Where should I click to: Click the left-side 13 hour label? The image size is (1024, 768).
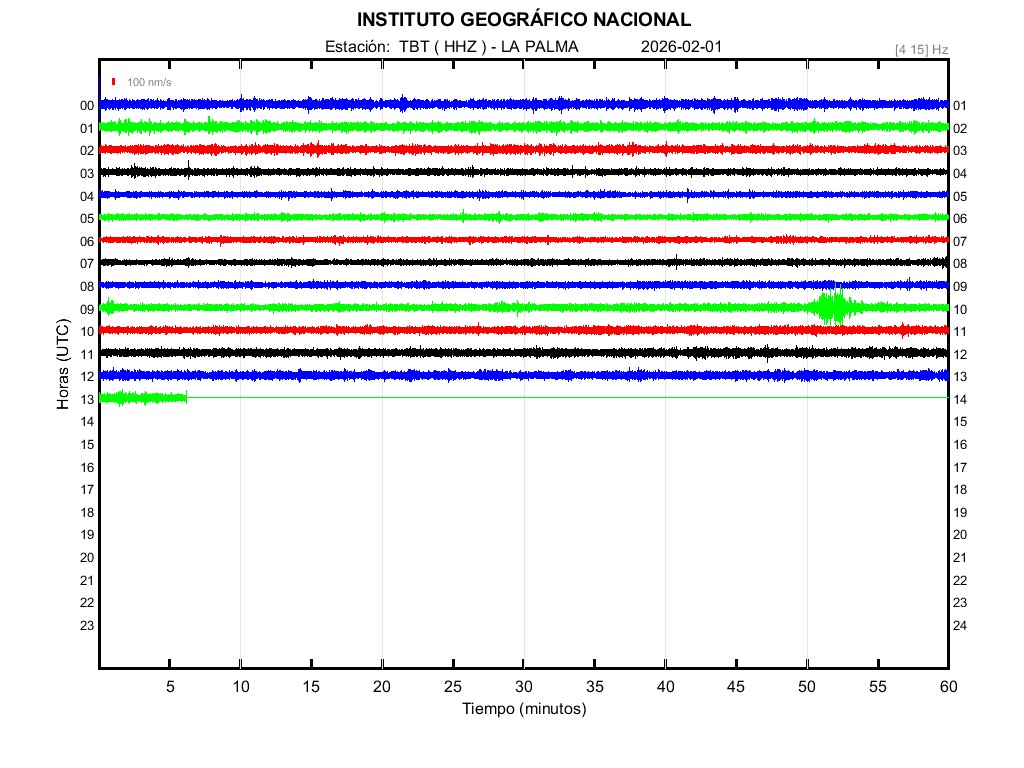(87, 400)
